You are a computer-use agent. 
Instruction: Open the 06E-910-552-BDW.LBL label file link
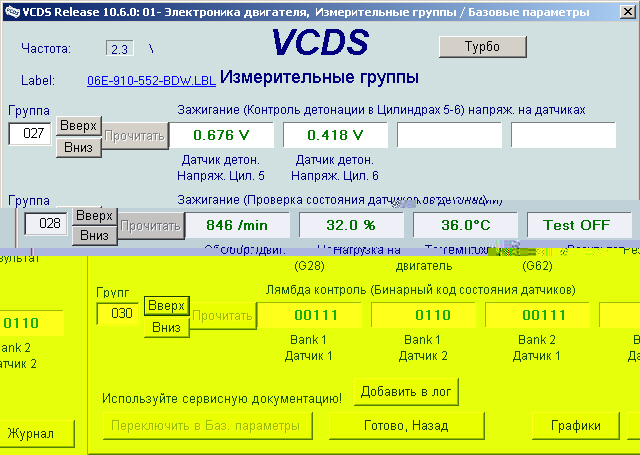point(151,80)
